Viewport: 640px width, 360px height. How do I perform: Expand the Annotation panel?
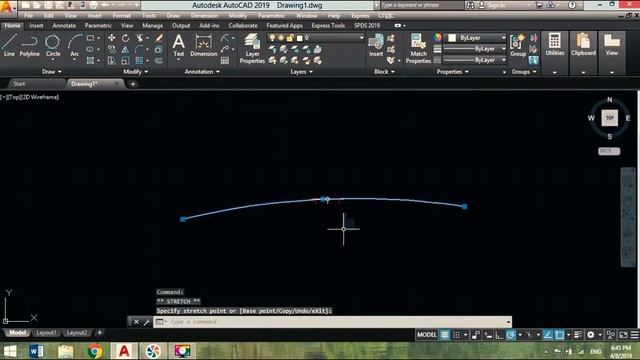(x=202, y=71)
